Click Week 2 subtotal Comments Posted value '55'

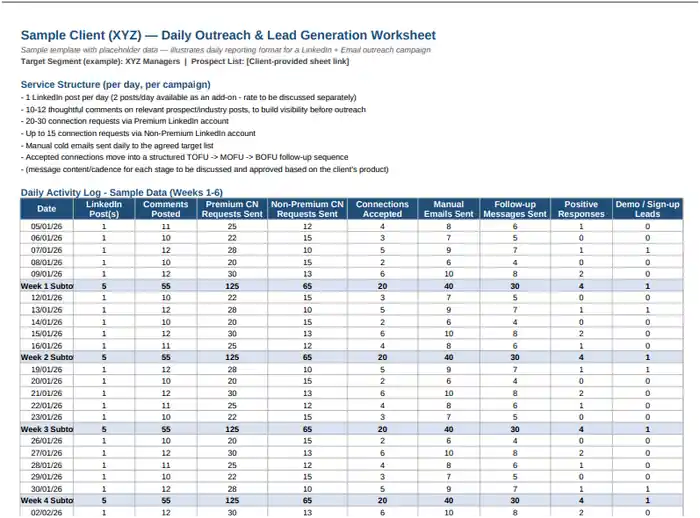point(166,357)
